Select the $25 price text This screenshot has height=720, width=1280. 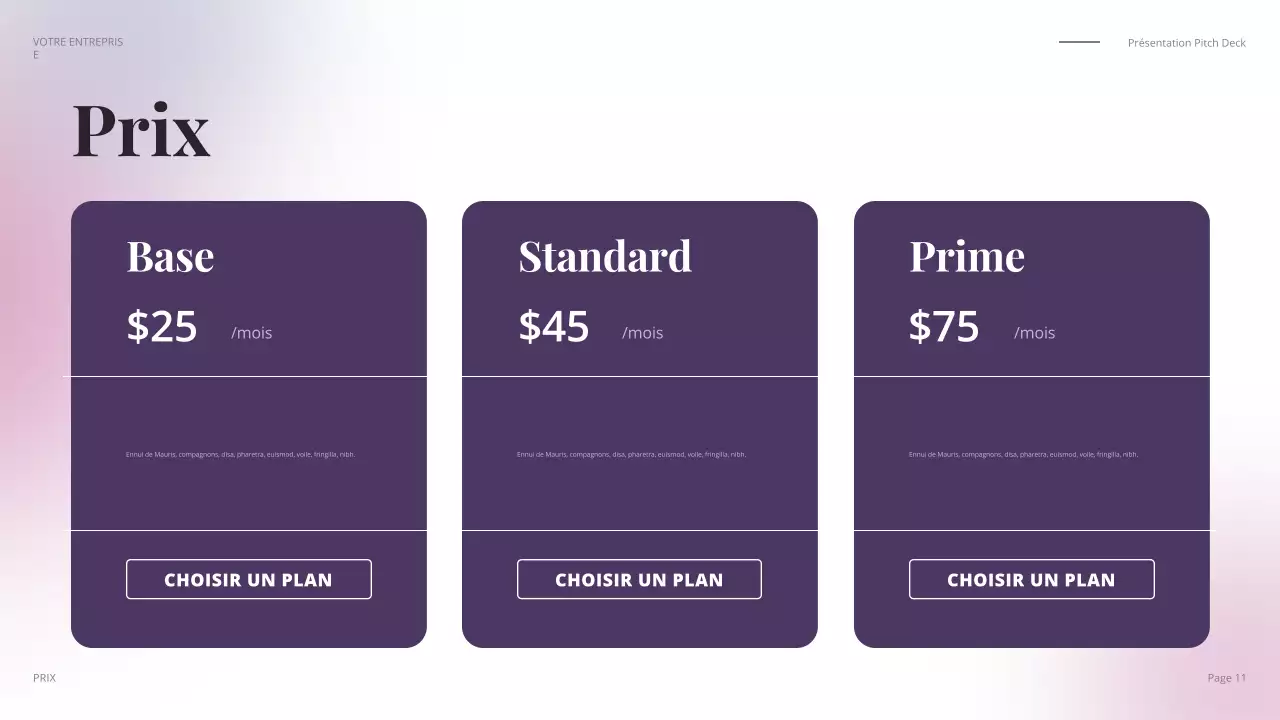(162, 327)
